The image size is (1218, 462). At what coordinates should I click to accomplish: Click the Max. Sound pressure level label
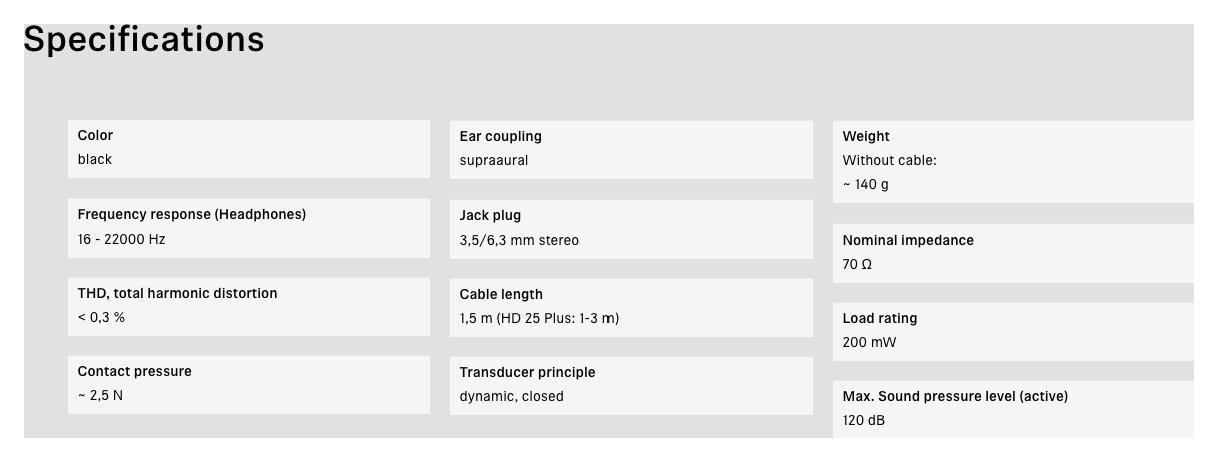coord(955,396)
